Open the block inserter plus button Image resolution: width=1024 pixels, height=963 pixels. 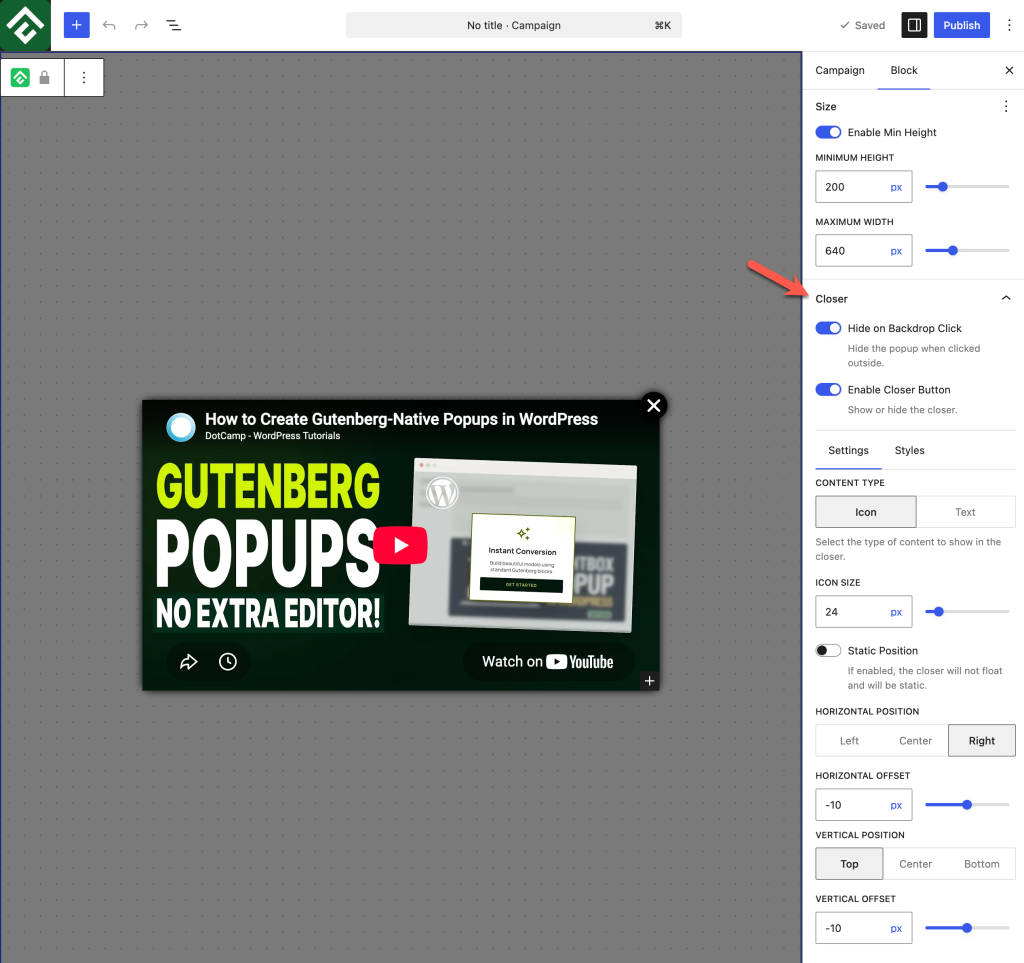coord(76,25)
